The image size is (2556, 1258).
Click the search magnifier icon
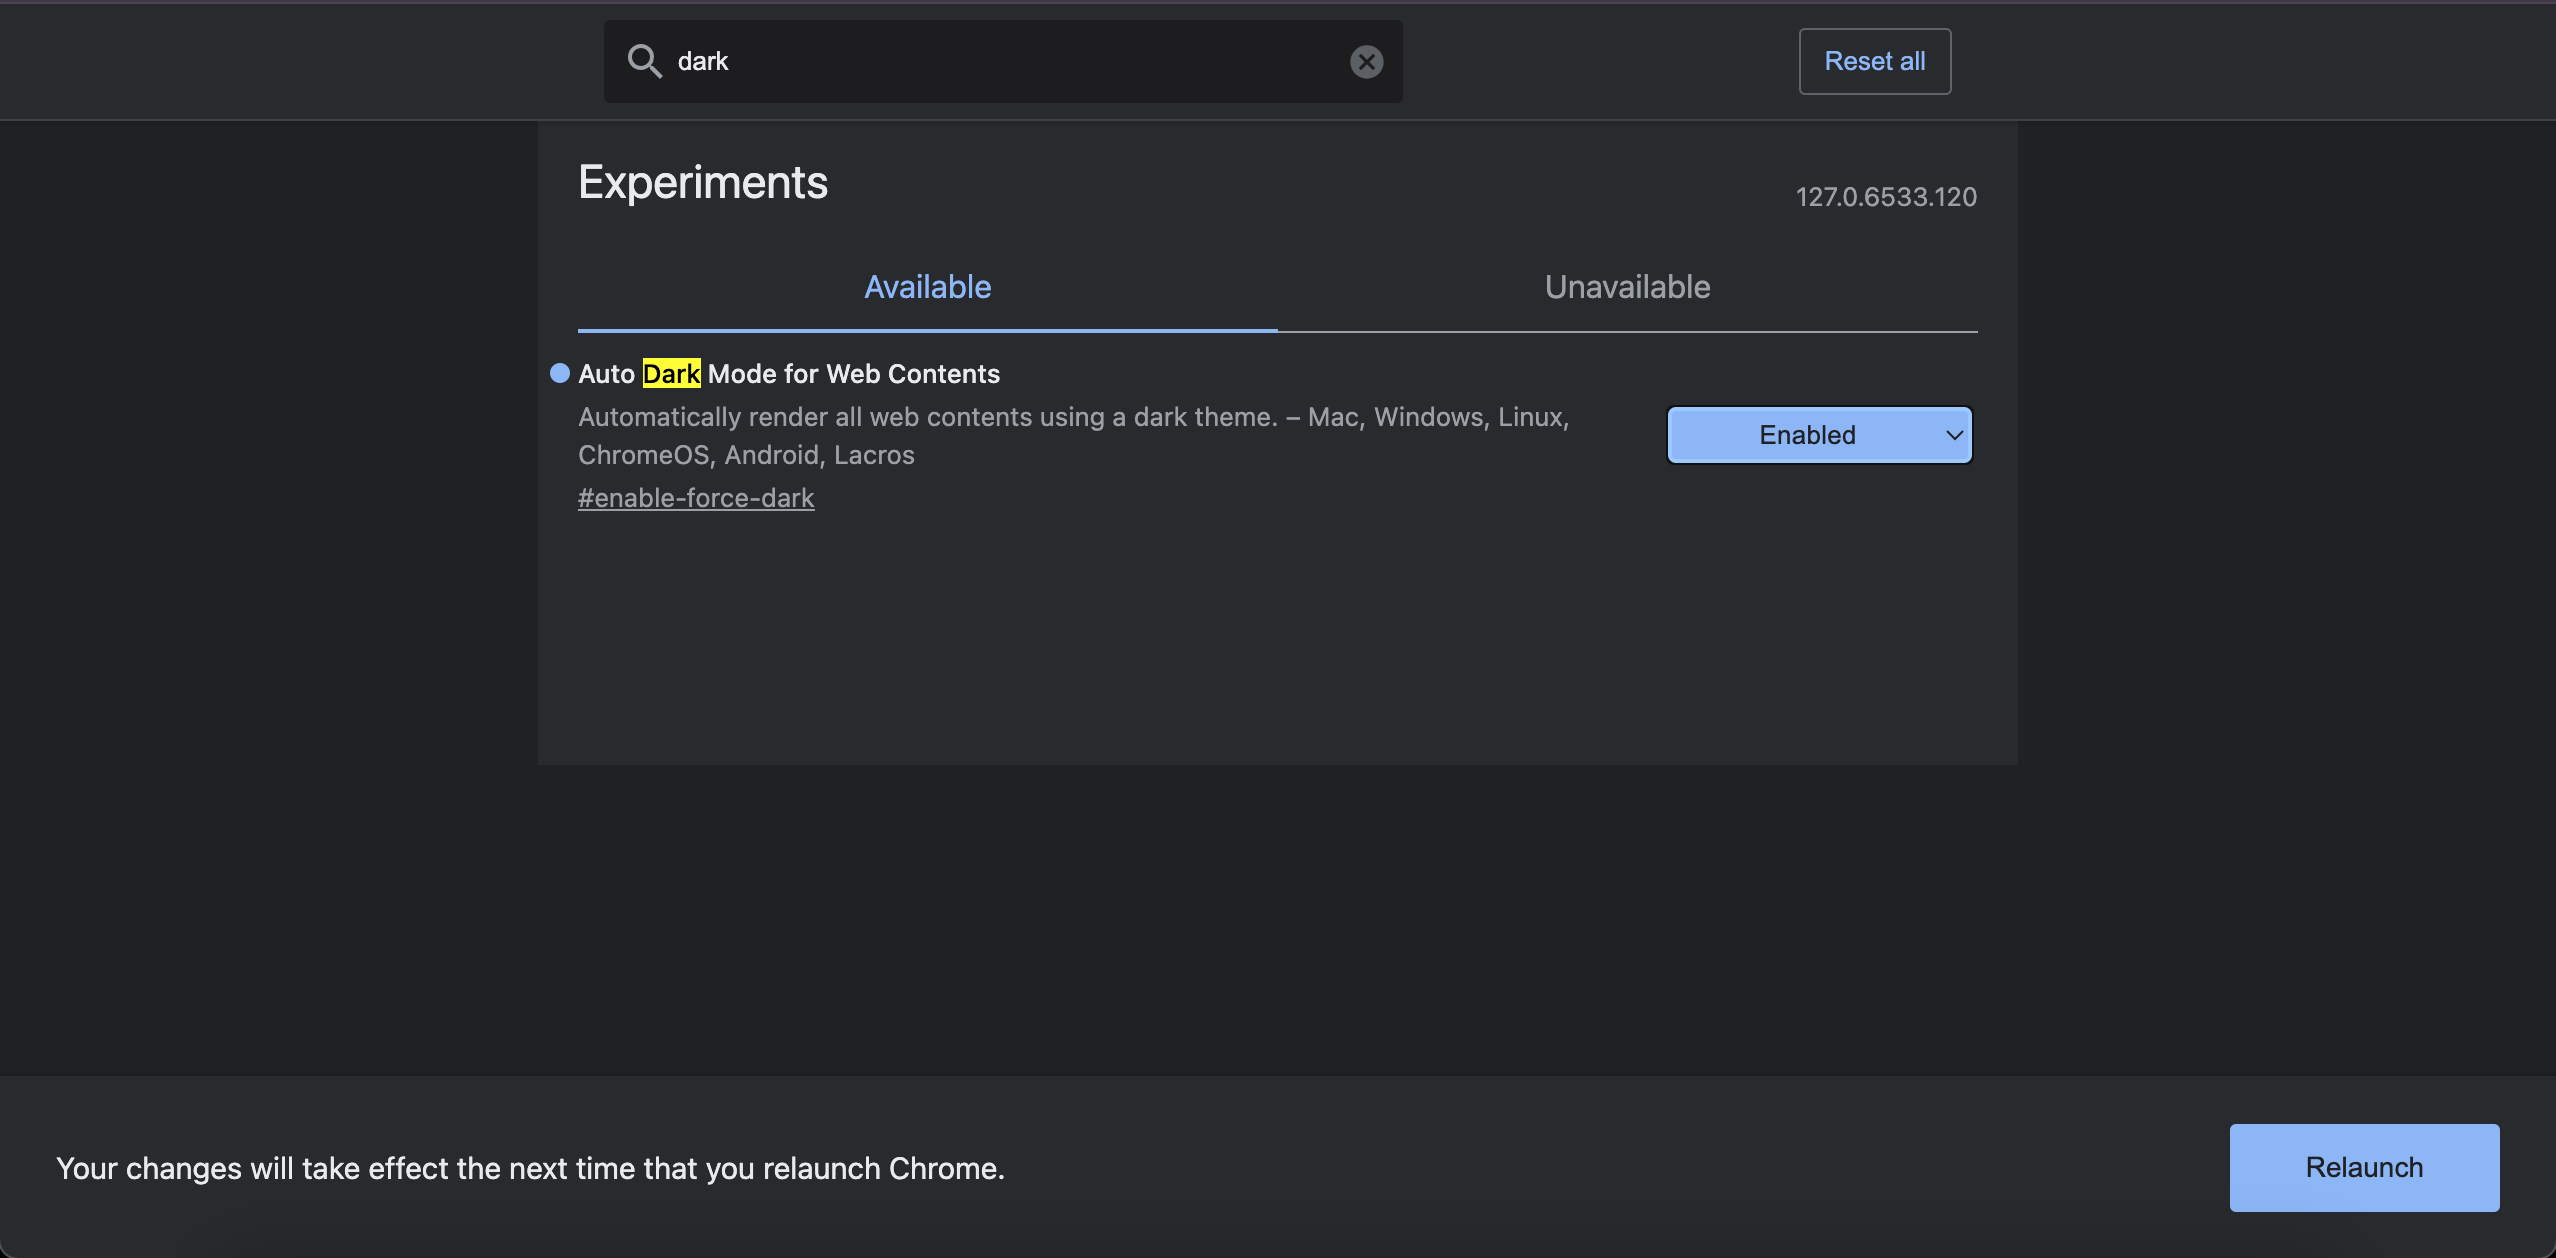pos(644,61)
